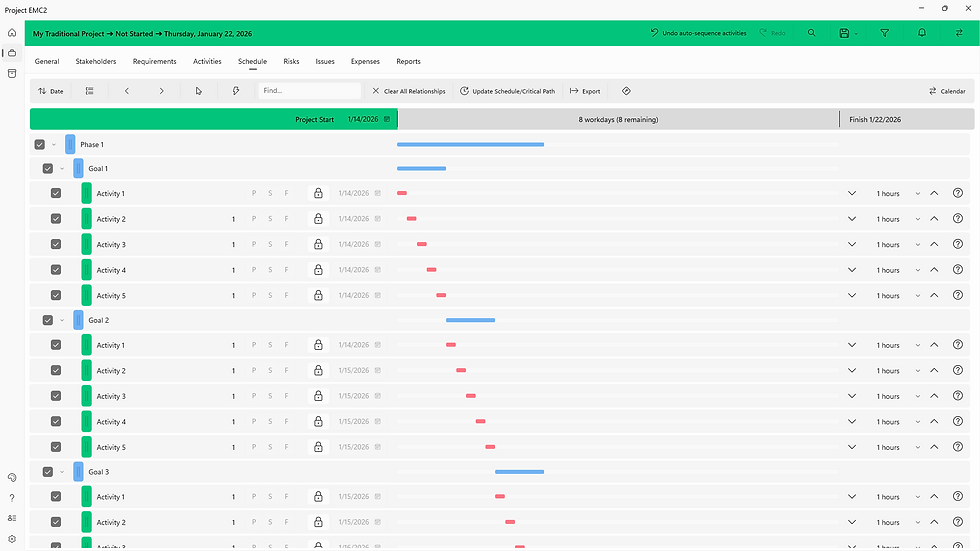The image size is (980, 551).
Task: Collapse the Goal 2 group
Action: 62,320
